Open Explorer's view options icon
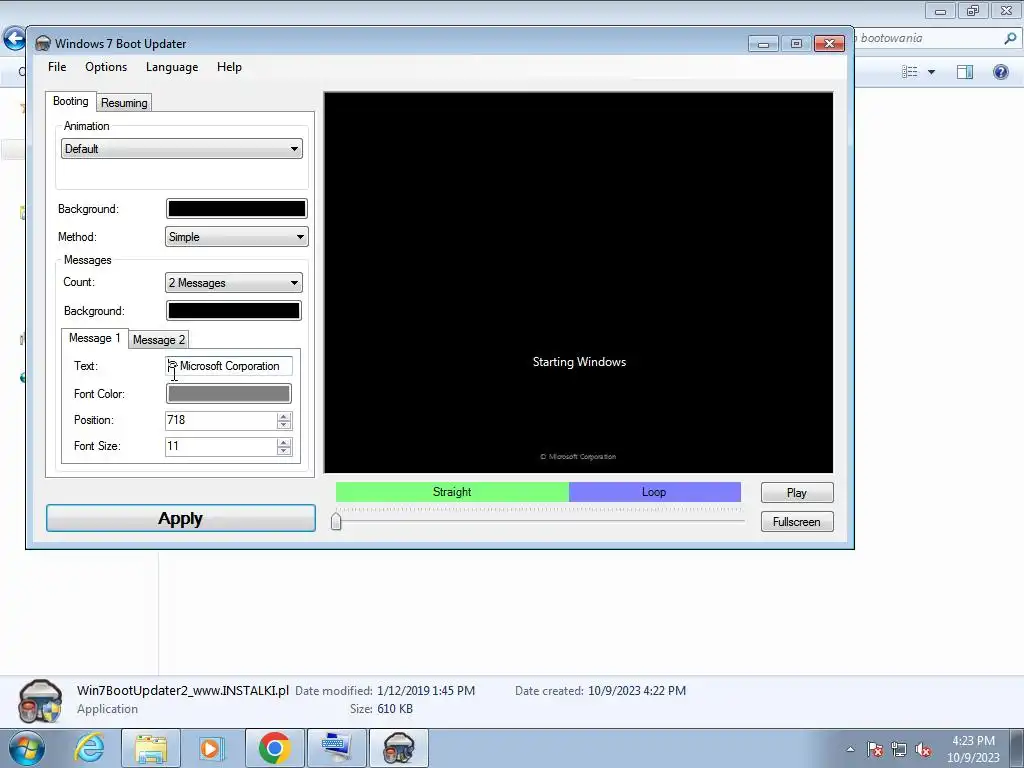The height and width of the screenshot is (768, 1024). coord(910,72)
